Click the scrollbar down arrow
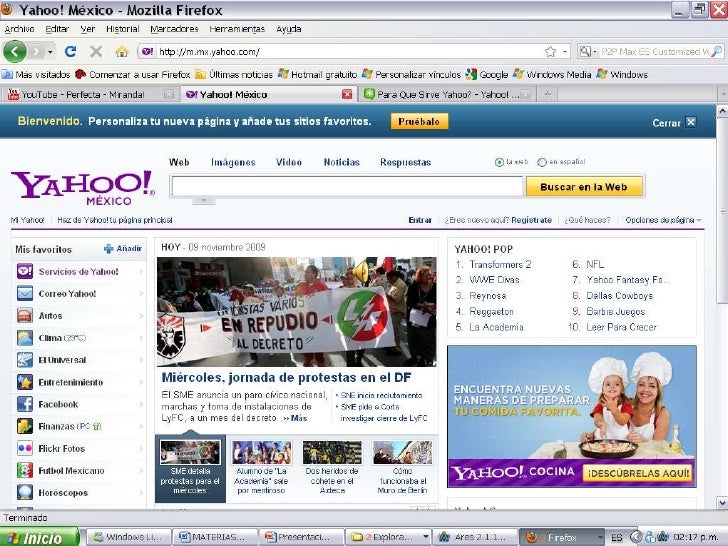The height and width of the screenshot is (546, 728). tap(722, 503)
